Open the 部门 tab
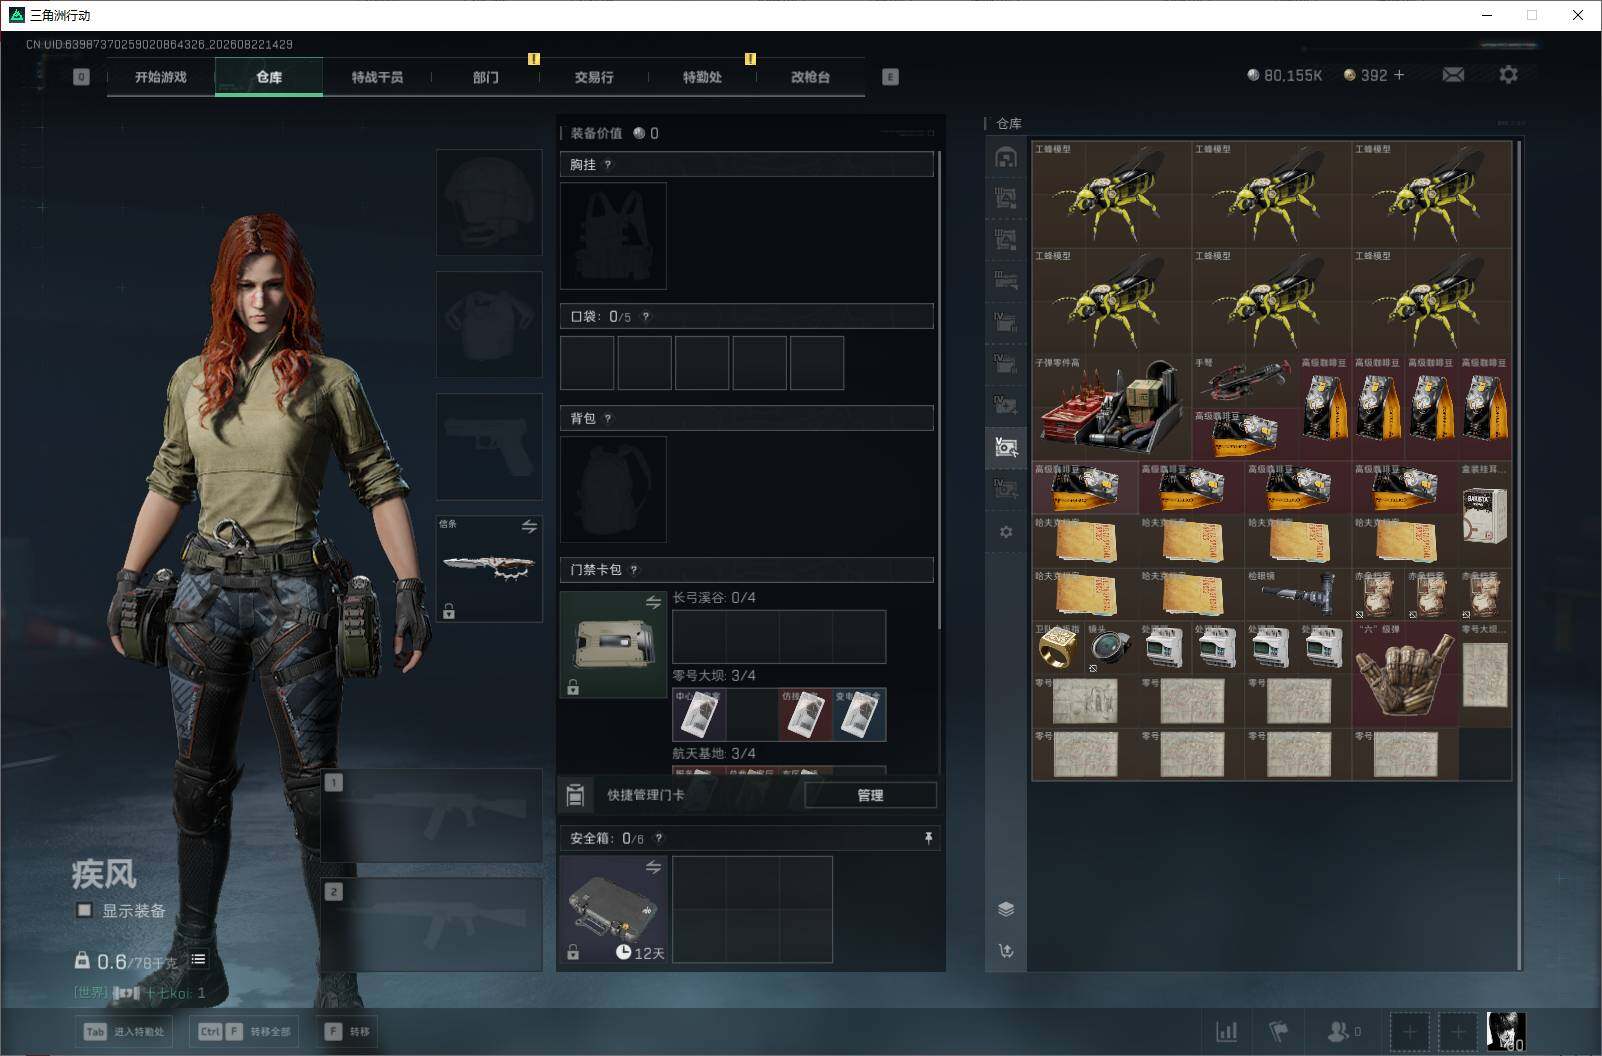Screen dimensions: 1602x1056 486,77
